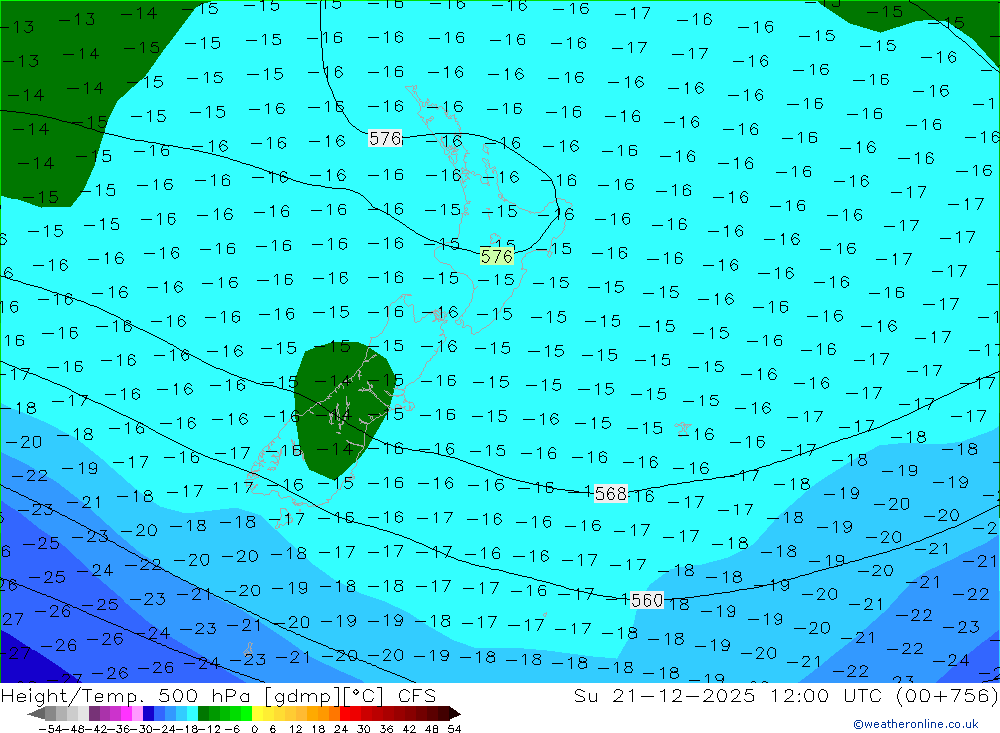Open the weatheronline.co.uk copyright link
Screen dimensions: 1000x733
(x=916, y=724)
